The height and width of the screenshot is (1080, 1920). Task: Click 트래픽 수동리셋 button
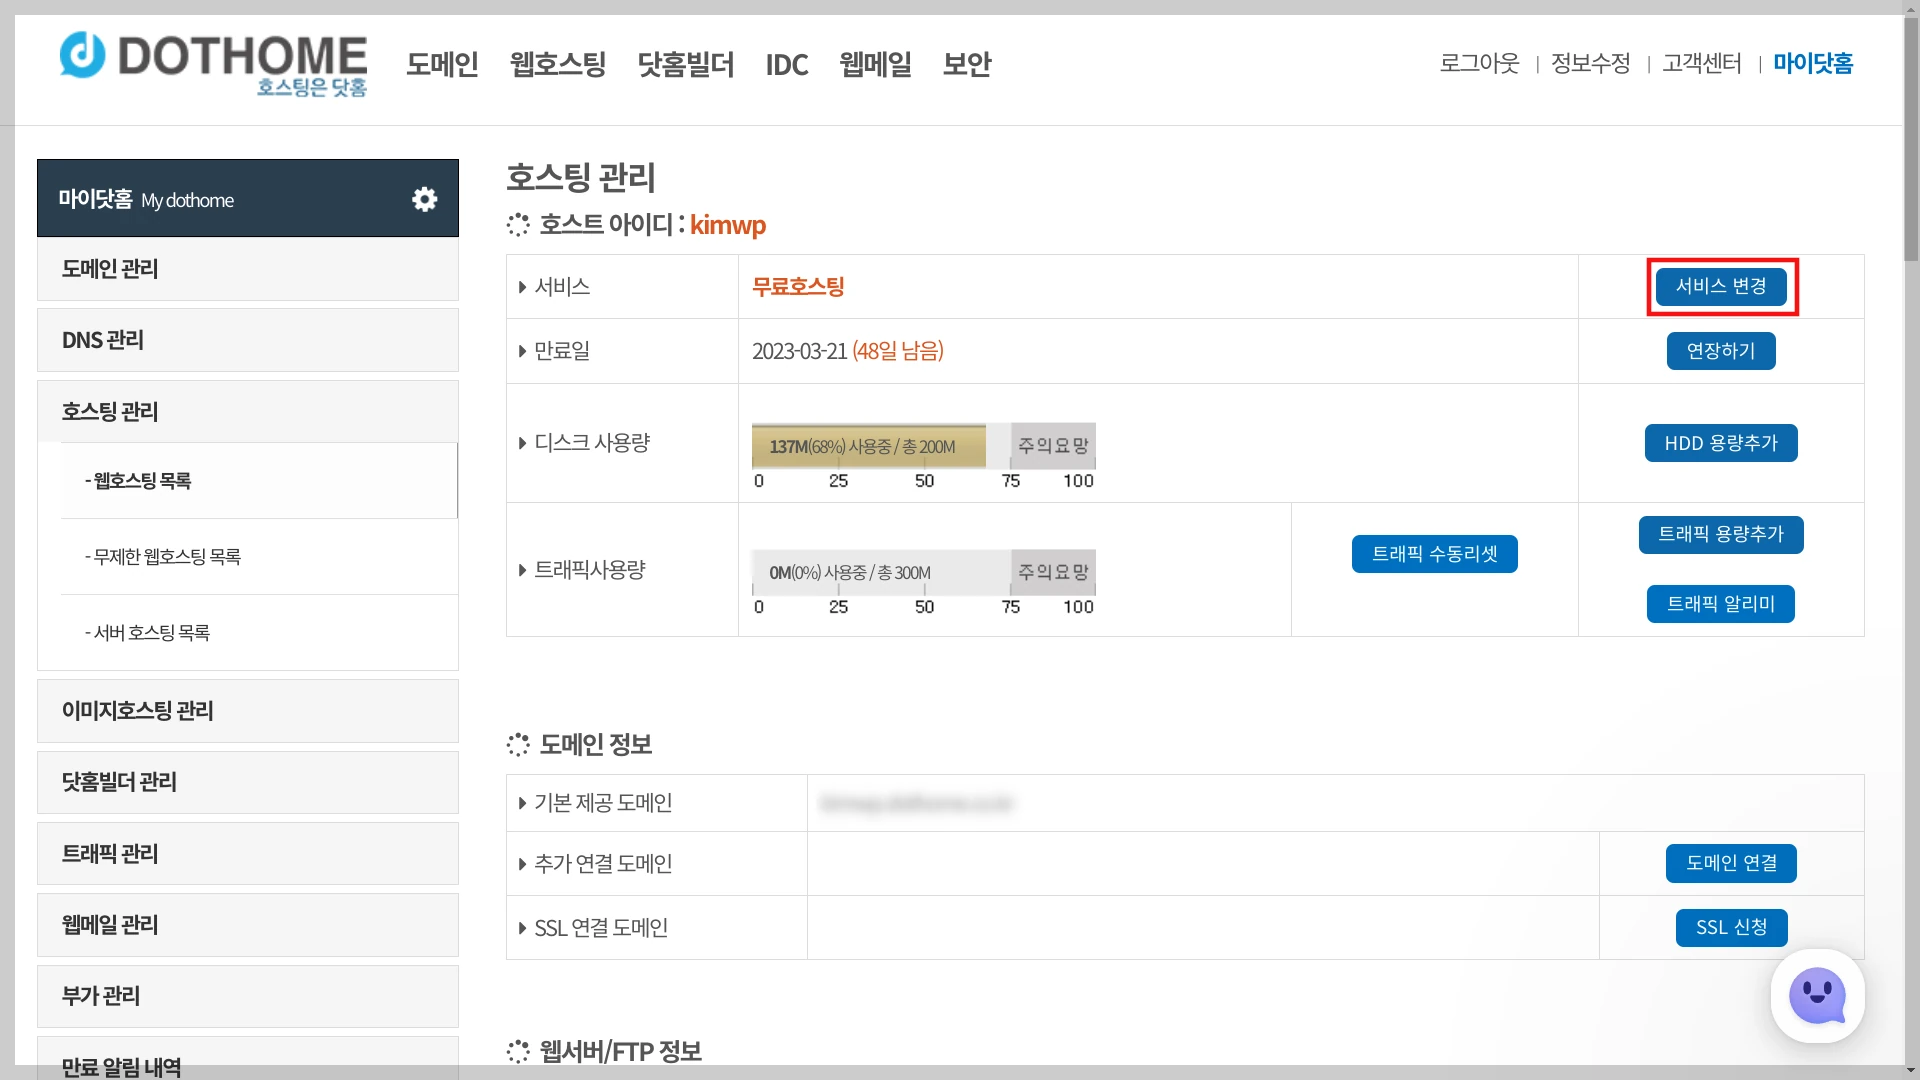[x=1434, y=554]
